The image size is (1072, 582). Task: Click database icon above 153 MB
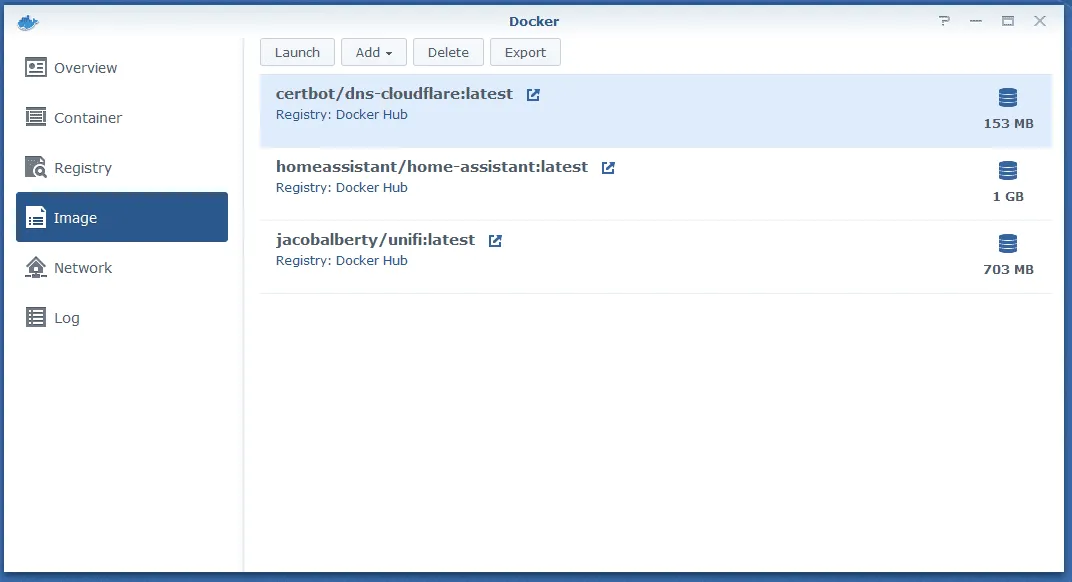(1008, 98)
